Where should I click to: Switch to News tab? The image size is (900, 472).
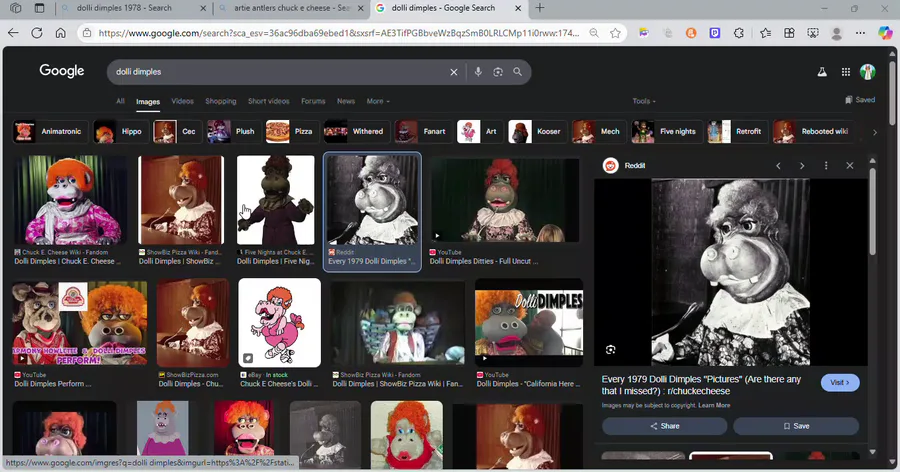tap(346, 101)
